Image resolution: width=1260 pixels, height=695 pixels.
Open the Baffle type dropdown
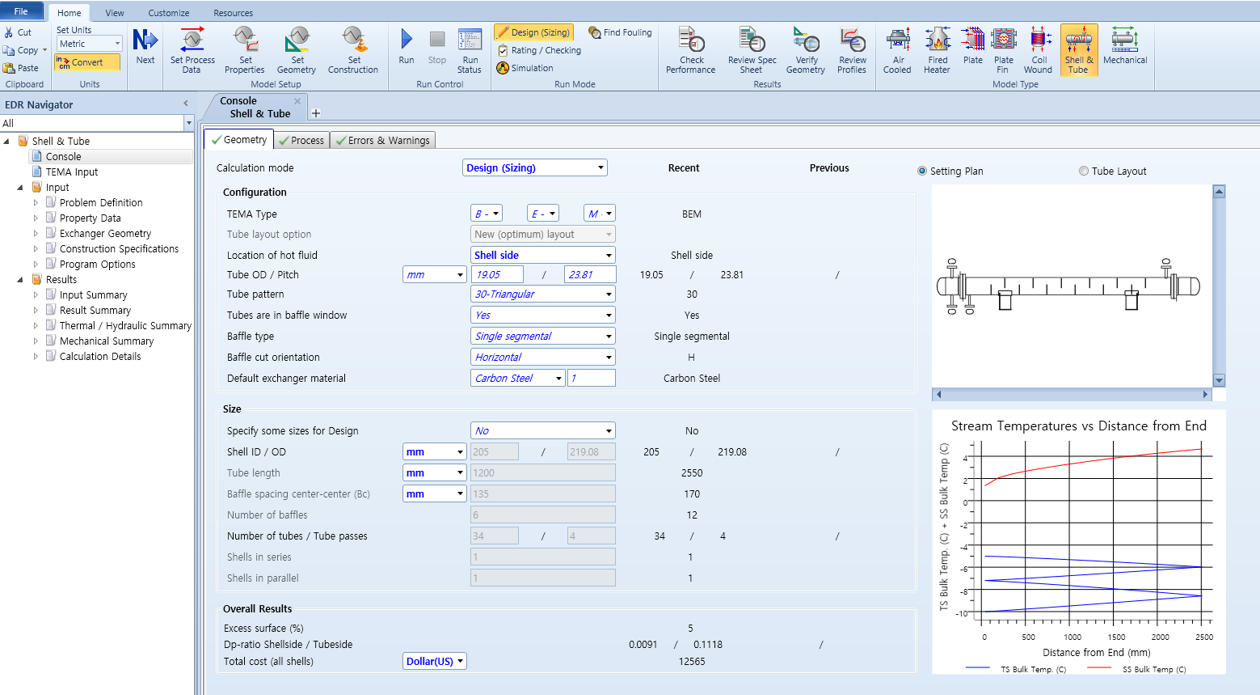tap(542, 336)
